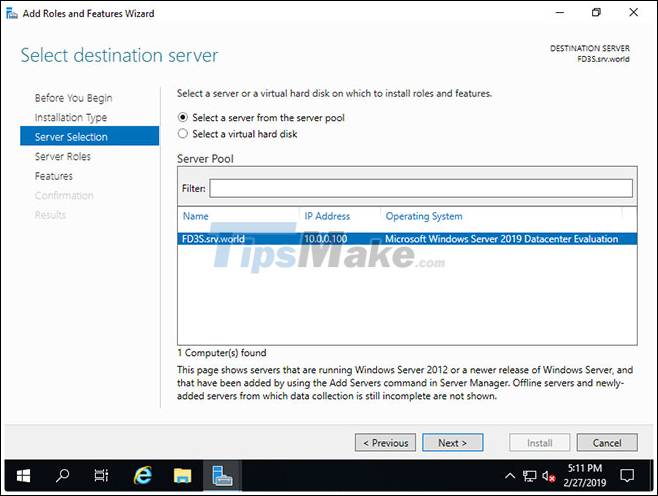Image resolution: width=658 pixels, height=496 pixels.
Task: Go to Before You Begin step
Action: [x=73, y=98]
